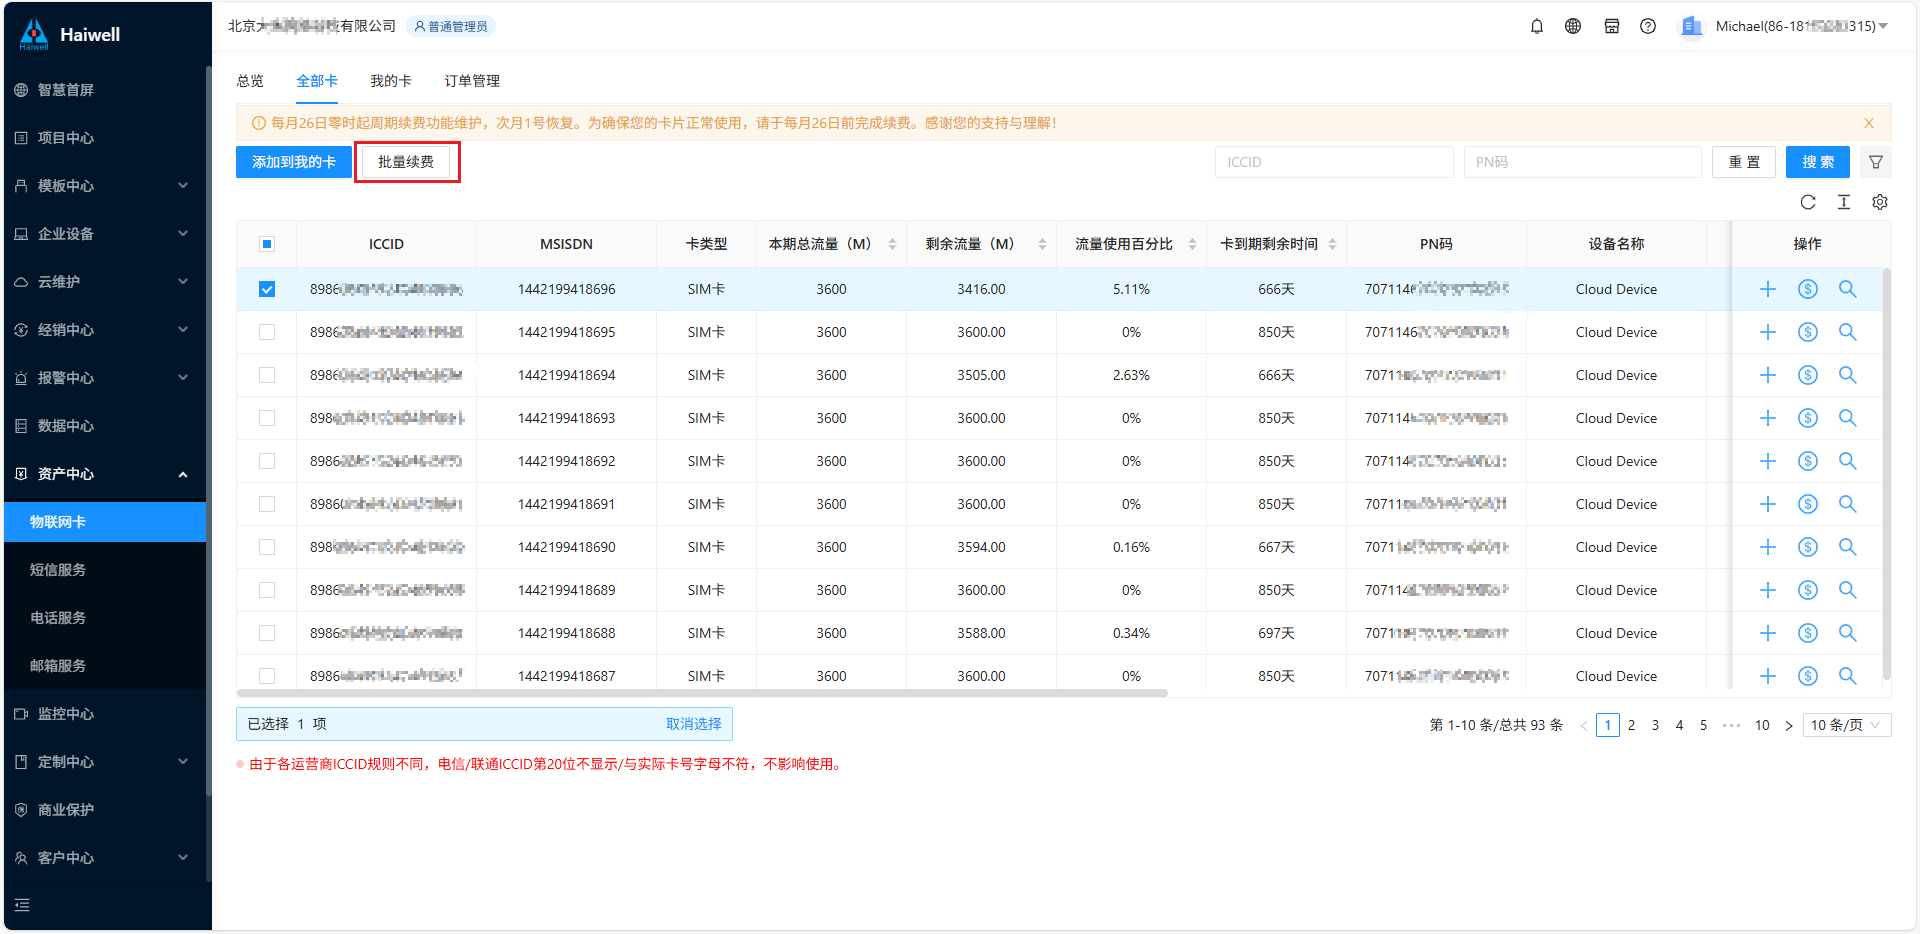
Task: Click the magnifier detail icon for 1442199418694
Action: (1848, 375)
